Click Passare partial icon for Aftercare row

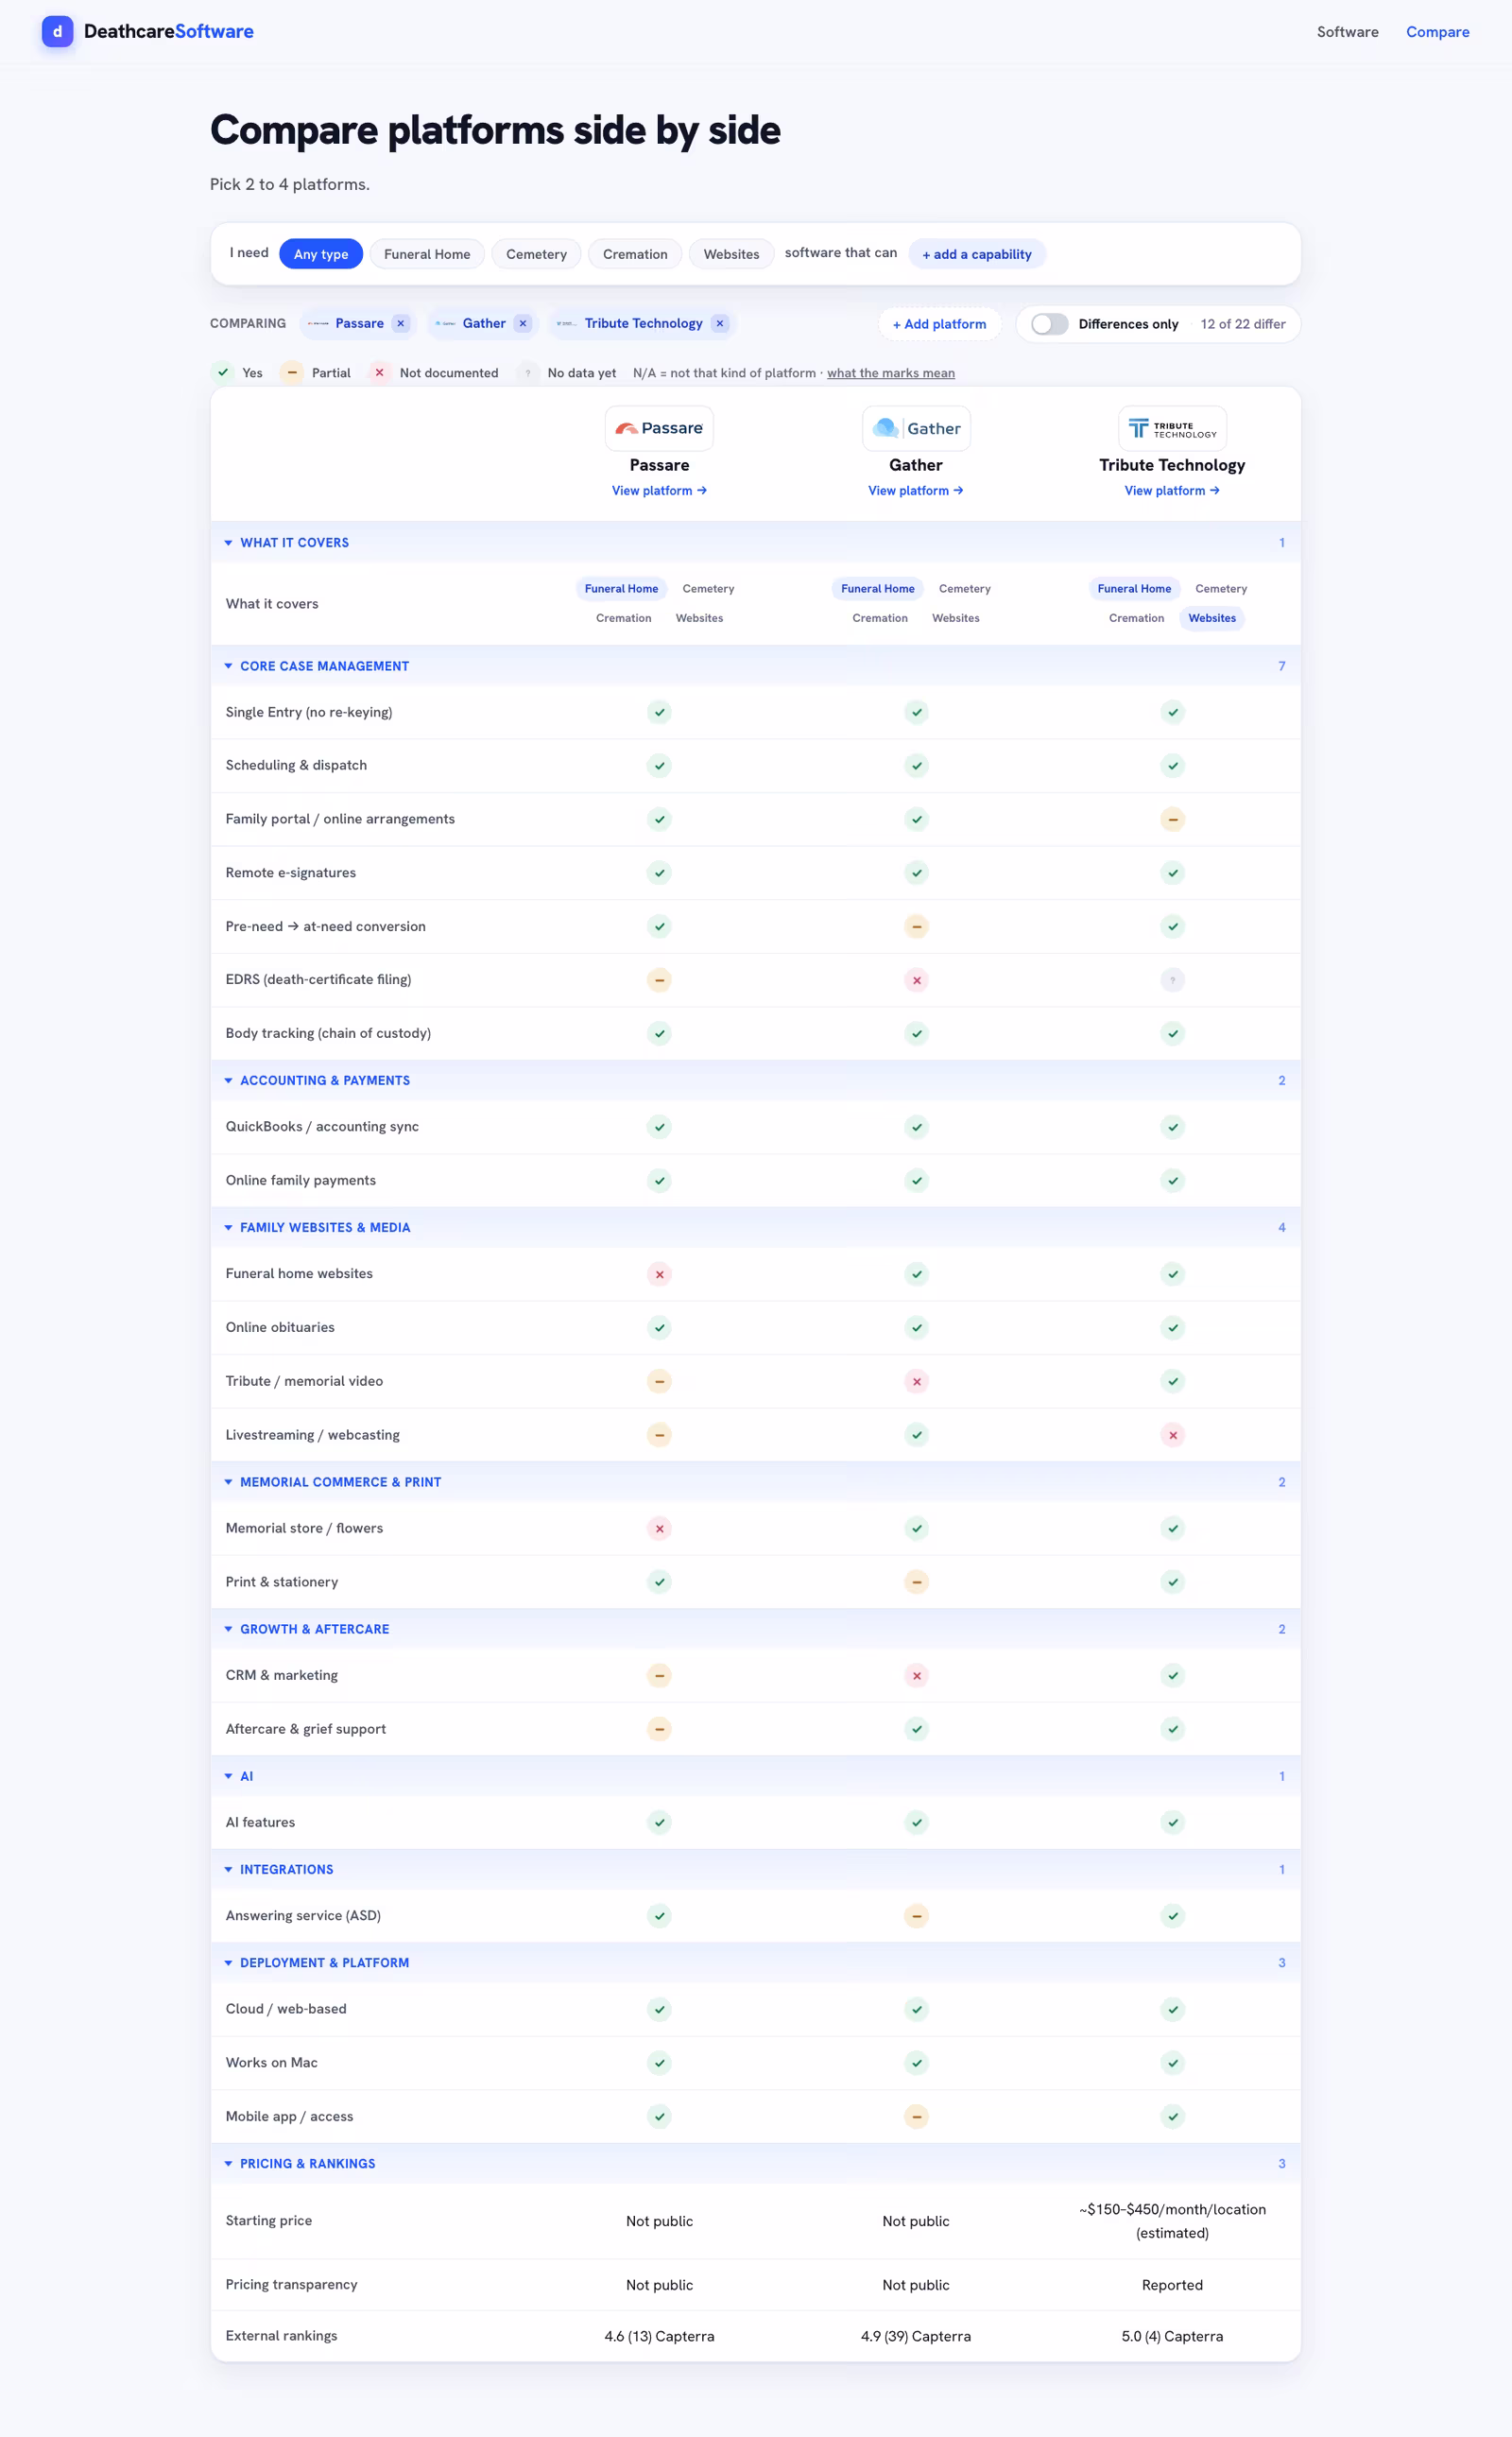[659, 1729]
